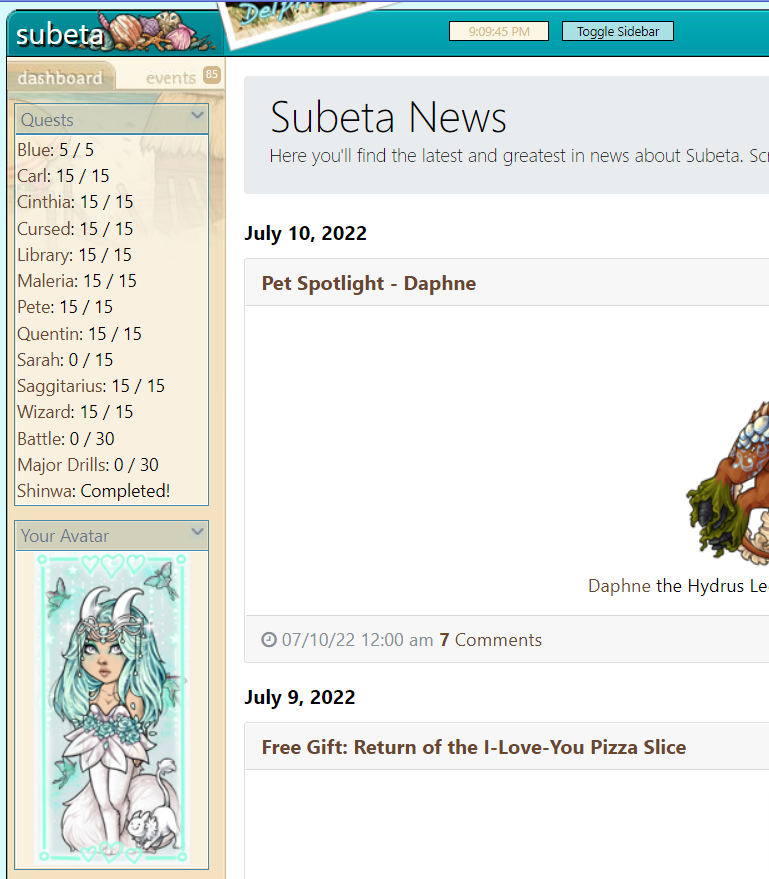Open the avatar image in sidebar
The image size is (769, 879).
tap(112, 709)
